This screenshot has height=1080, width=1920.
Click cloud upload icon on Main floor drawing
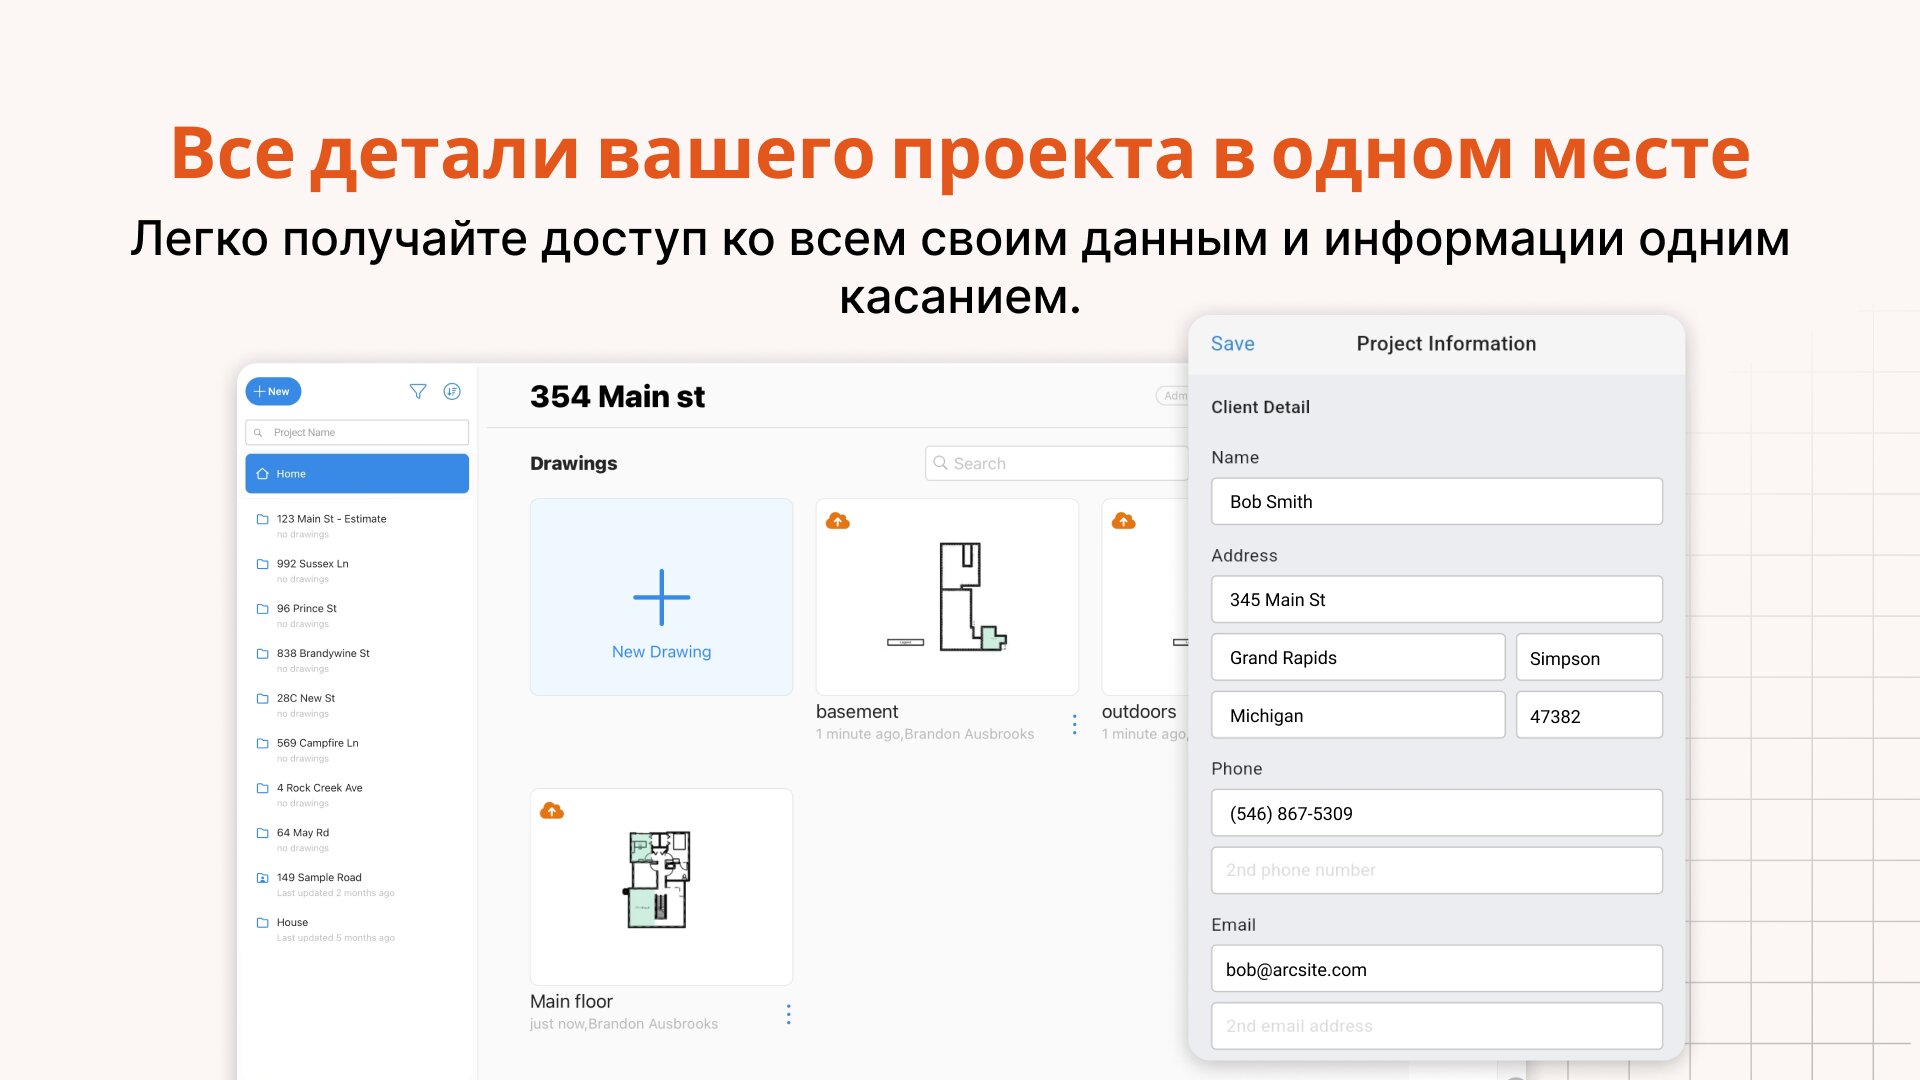click(552, 811)
